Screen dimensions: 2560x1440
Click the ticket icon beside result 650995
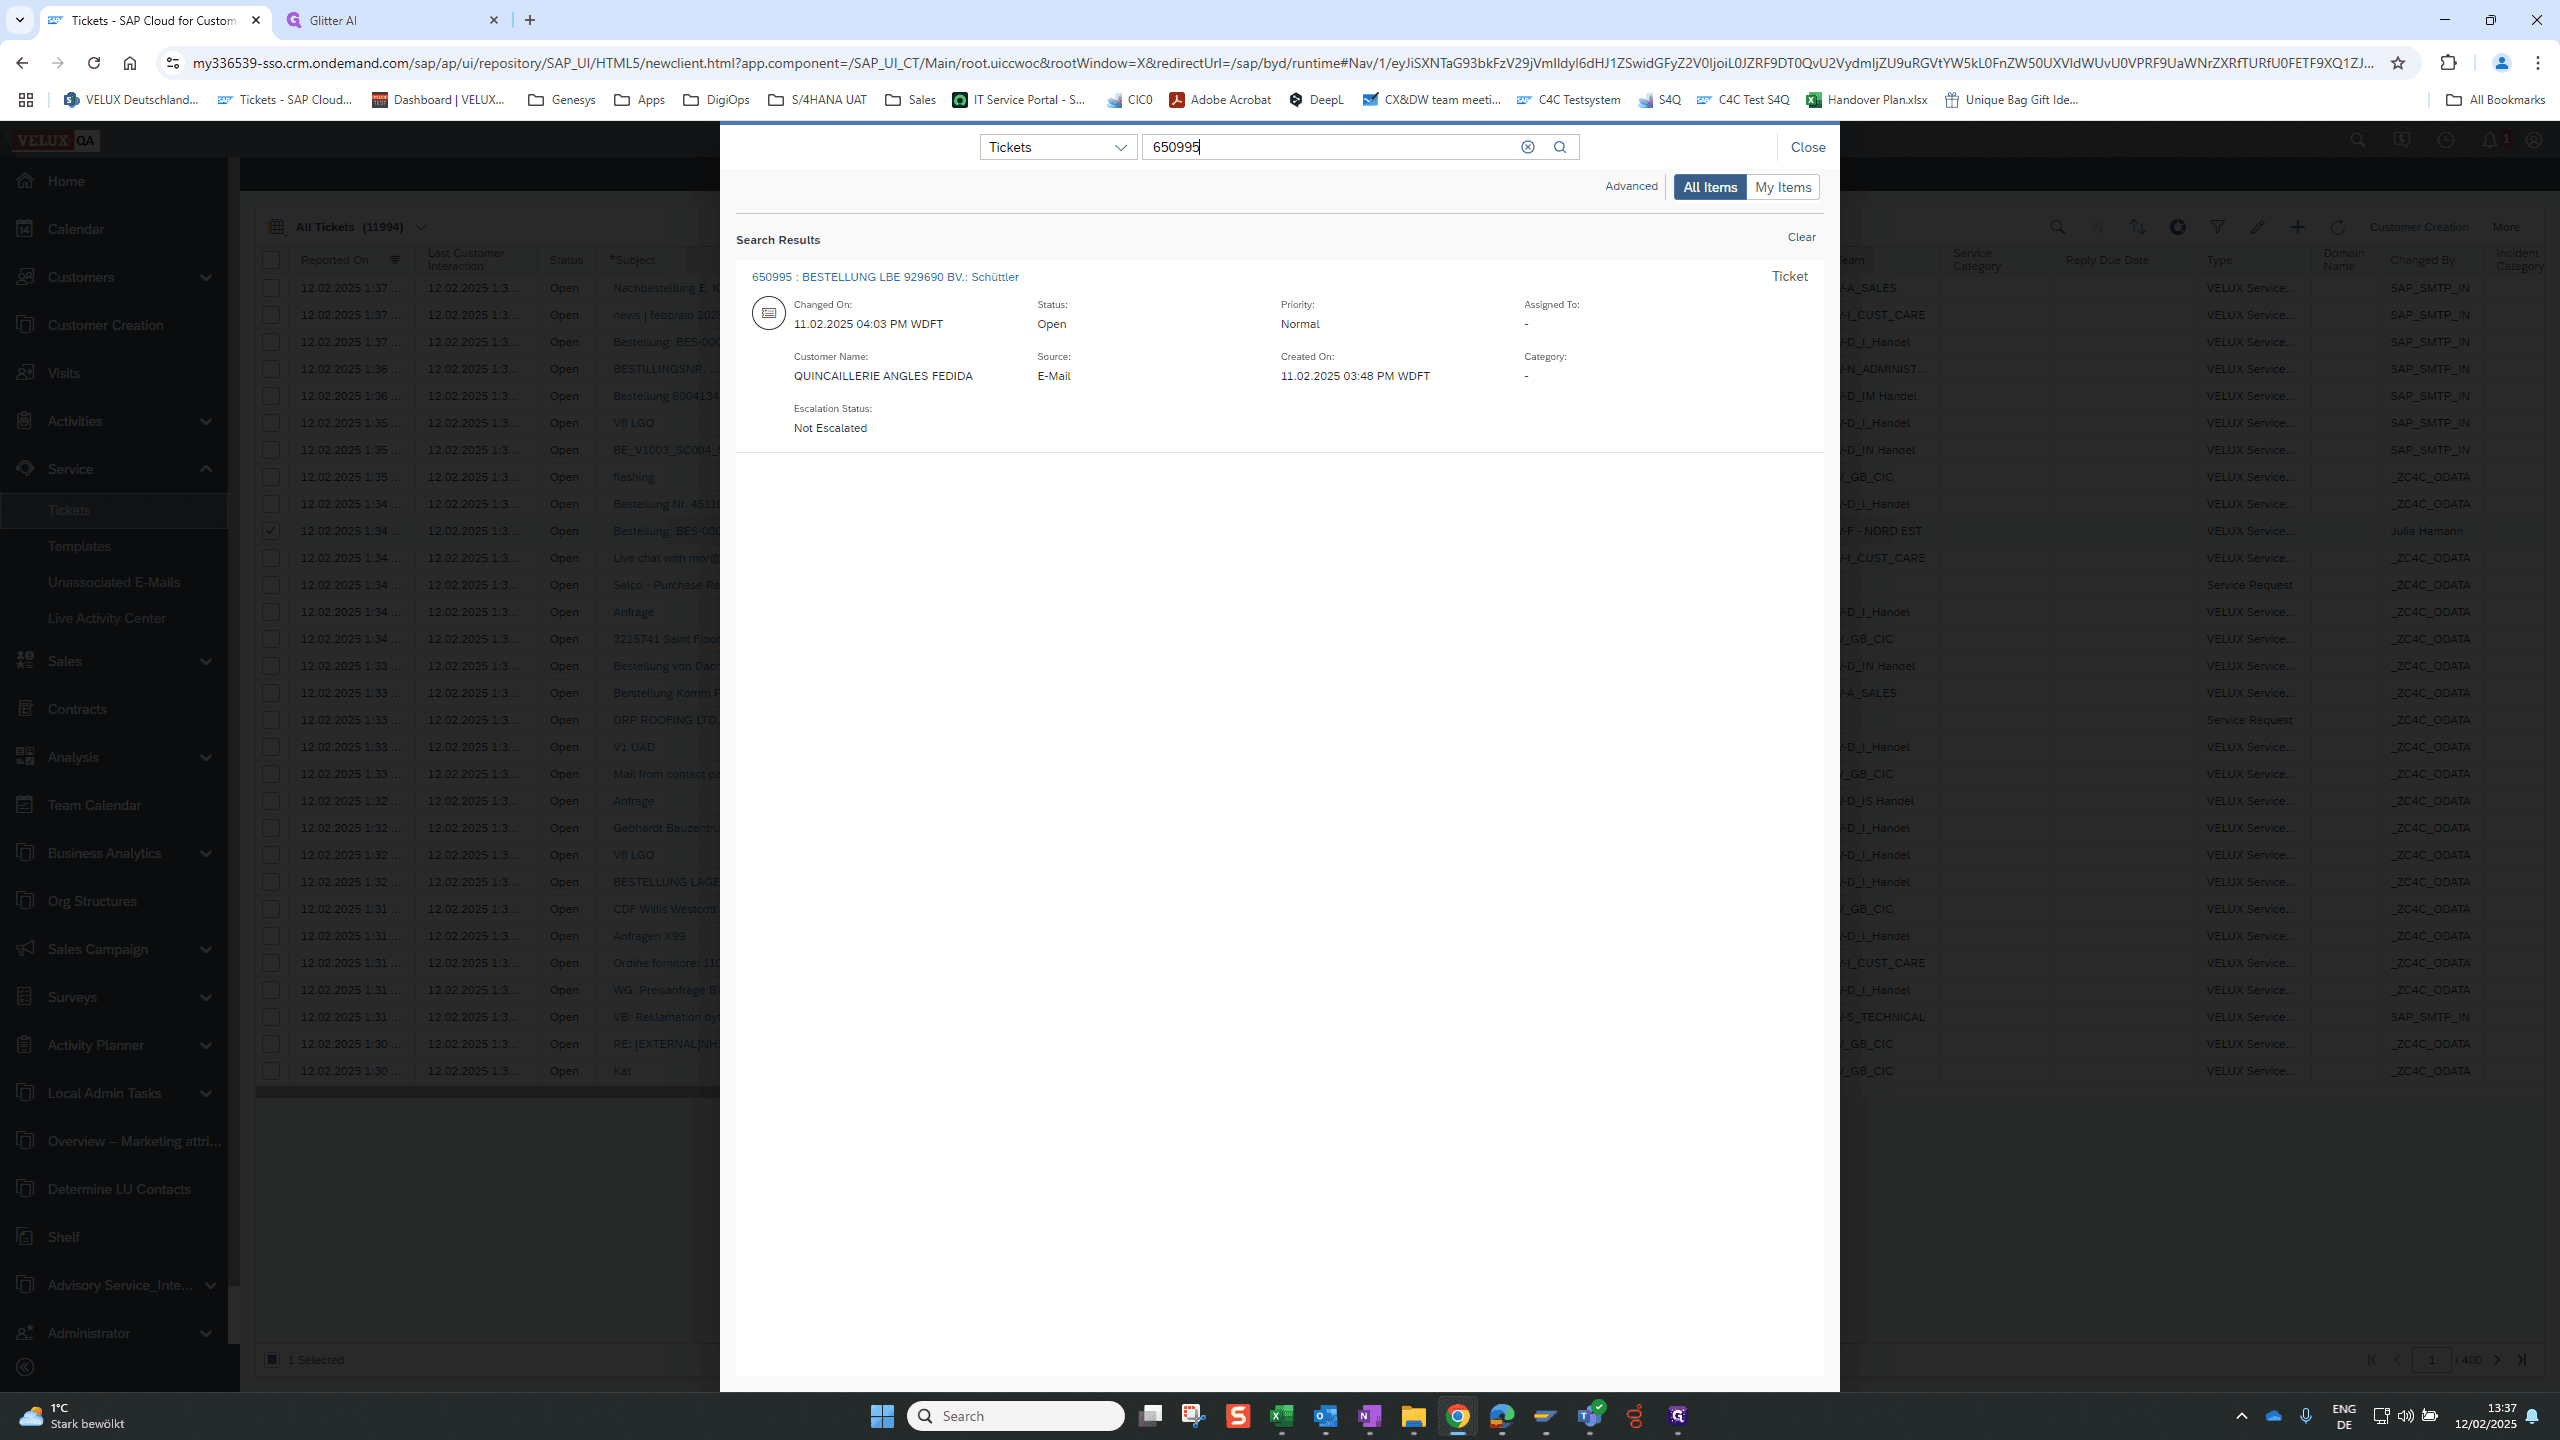click(768, 313)
